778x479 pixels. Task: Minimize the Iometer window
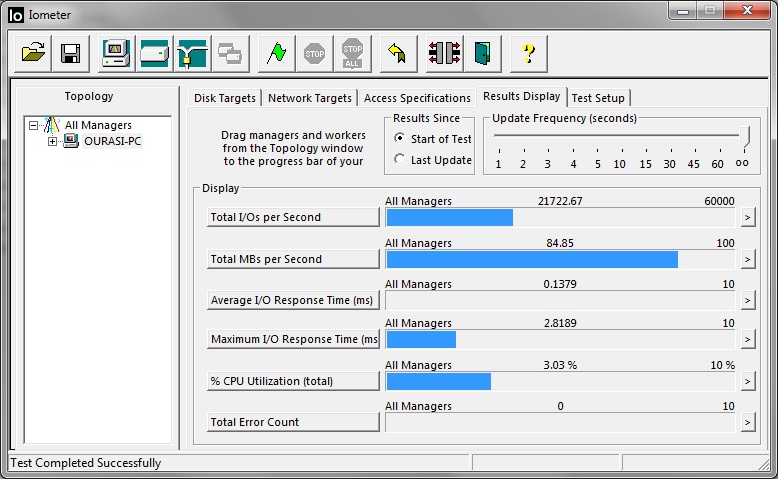[x=683, y=11]
